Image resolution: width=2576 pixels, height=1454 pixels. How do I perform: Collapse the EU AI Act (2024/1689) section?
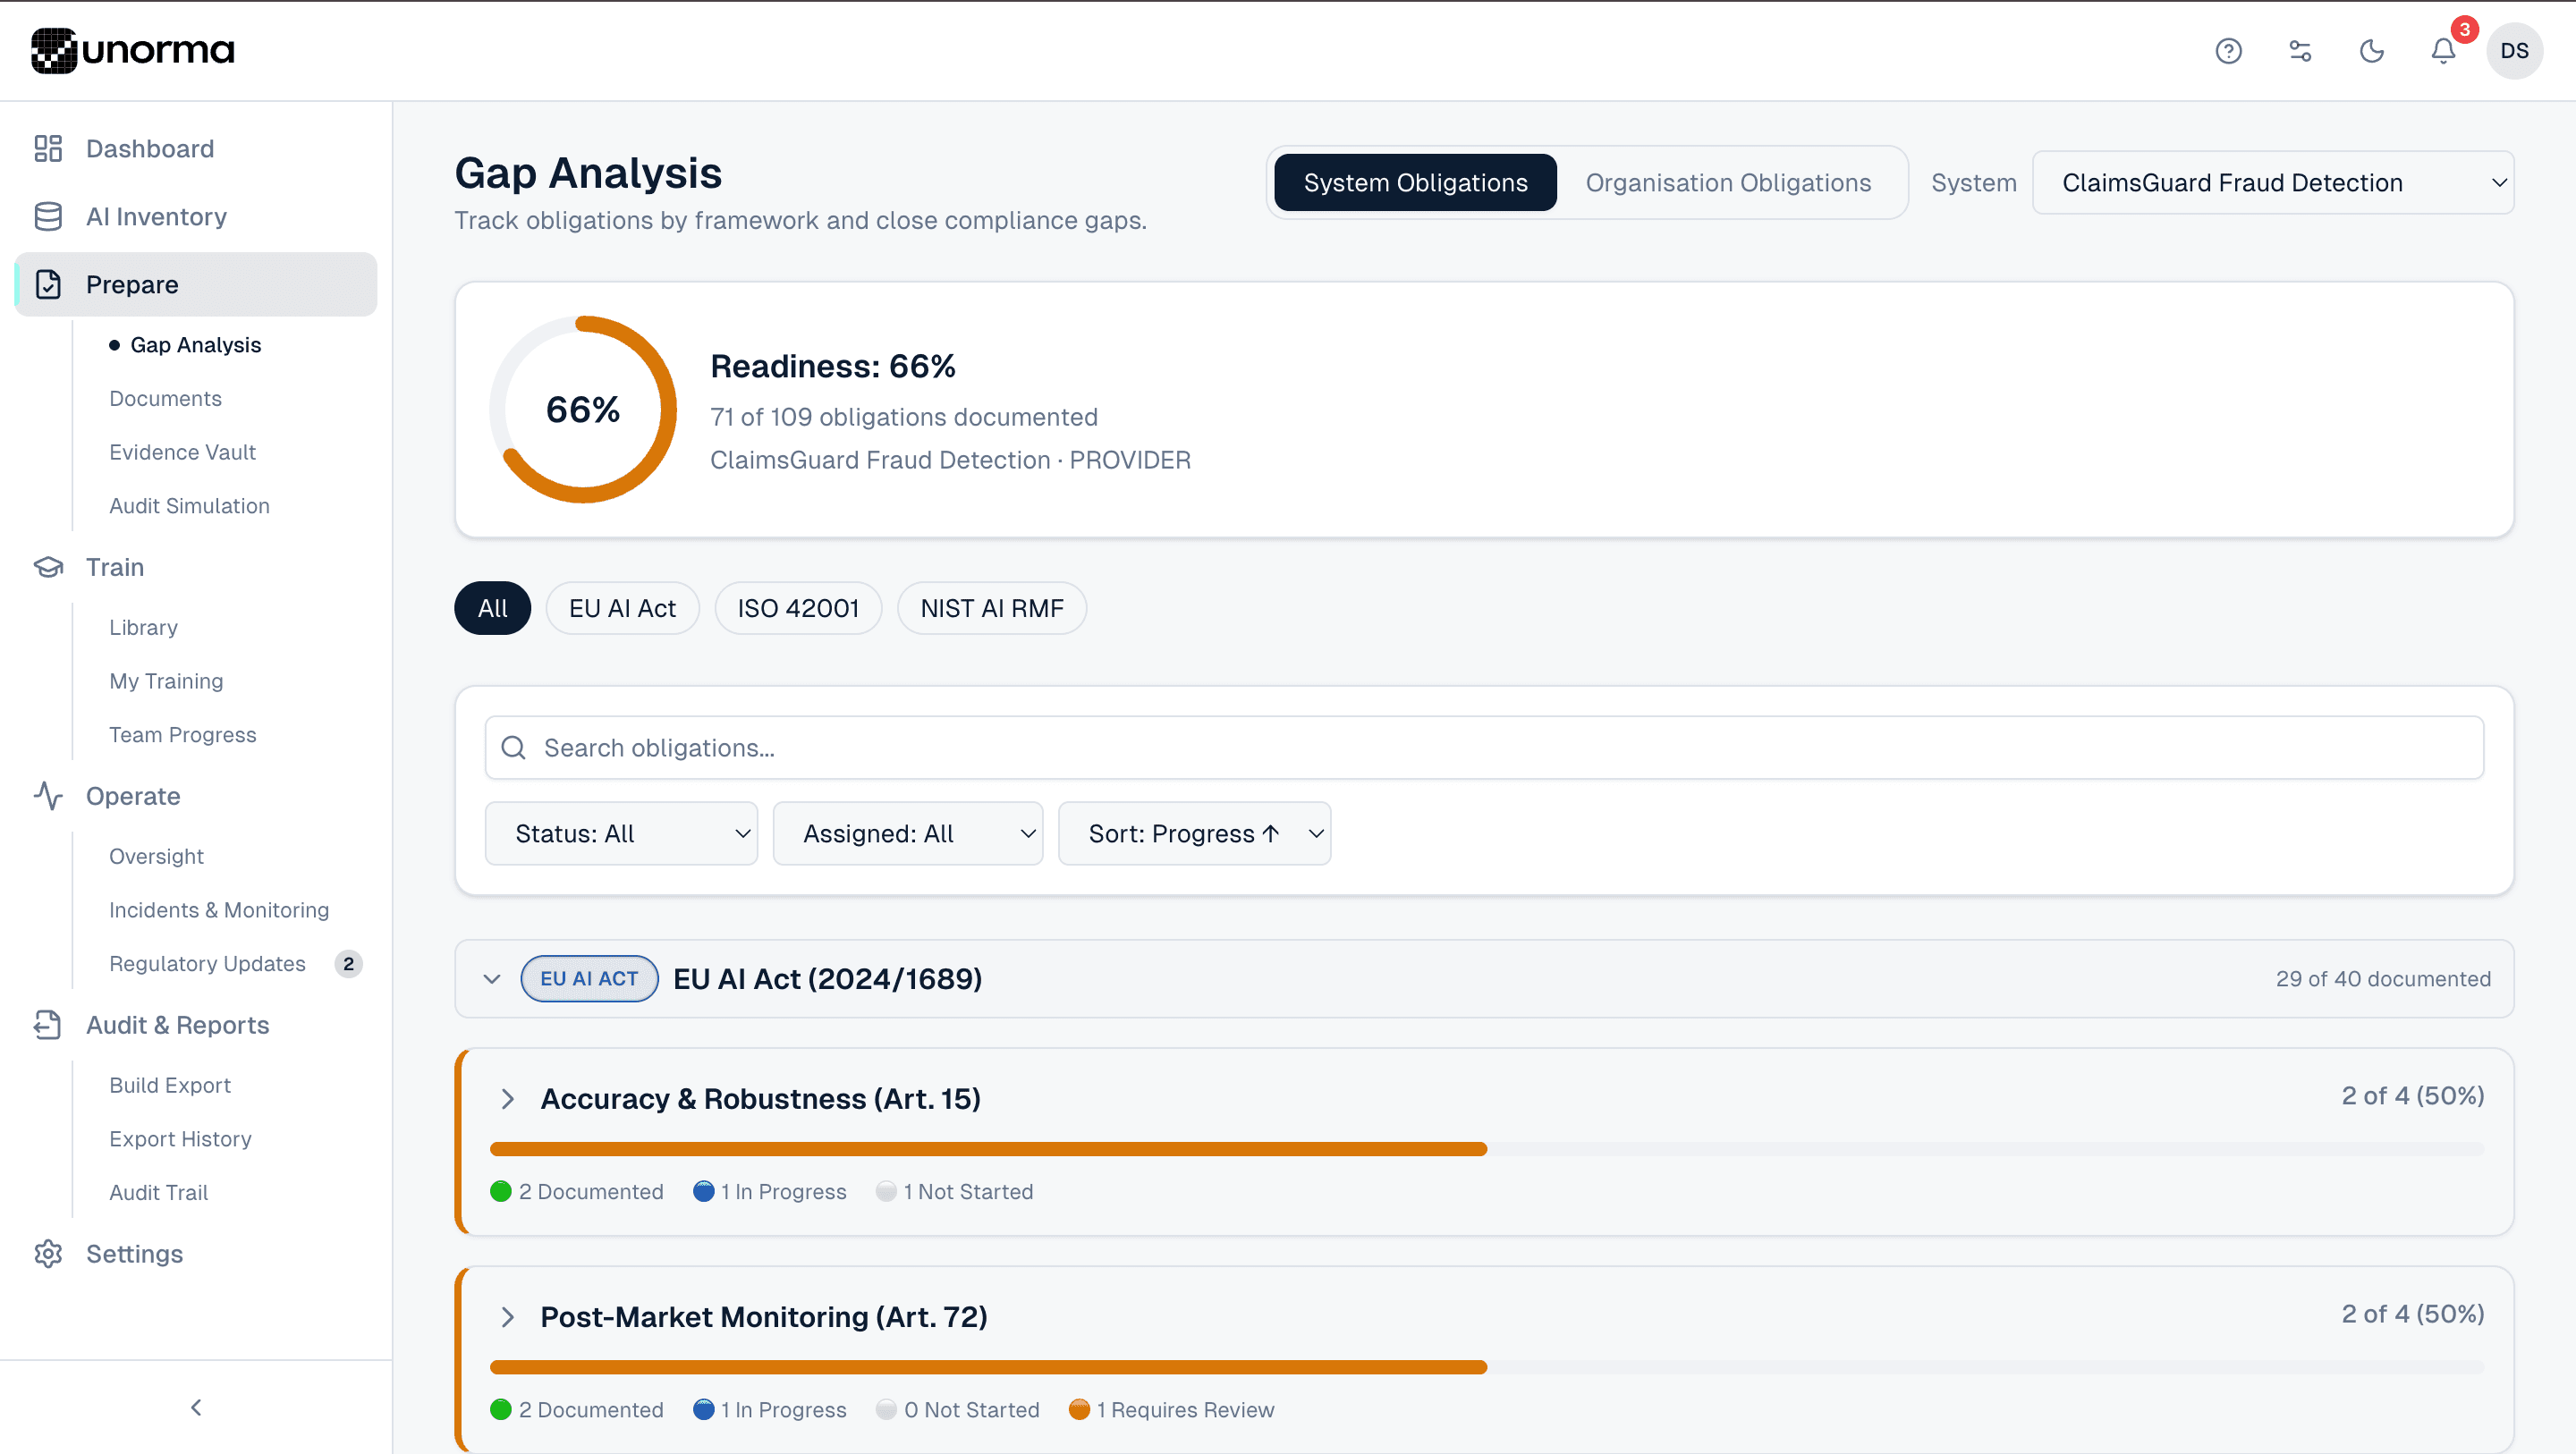coord(491,979)
